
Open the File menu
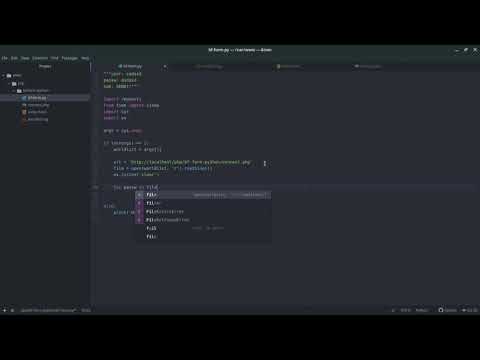tap(5, 58)
